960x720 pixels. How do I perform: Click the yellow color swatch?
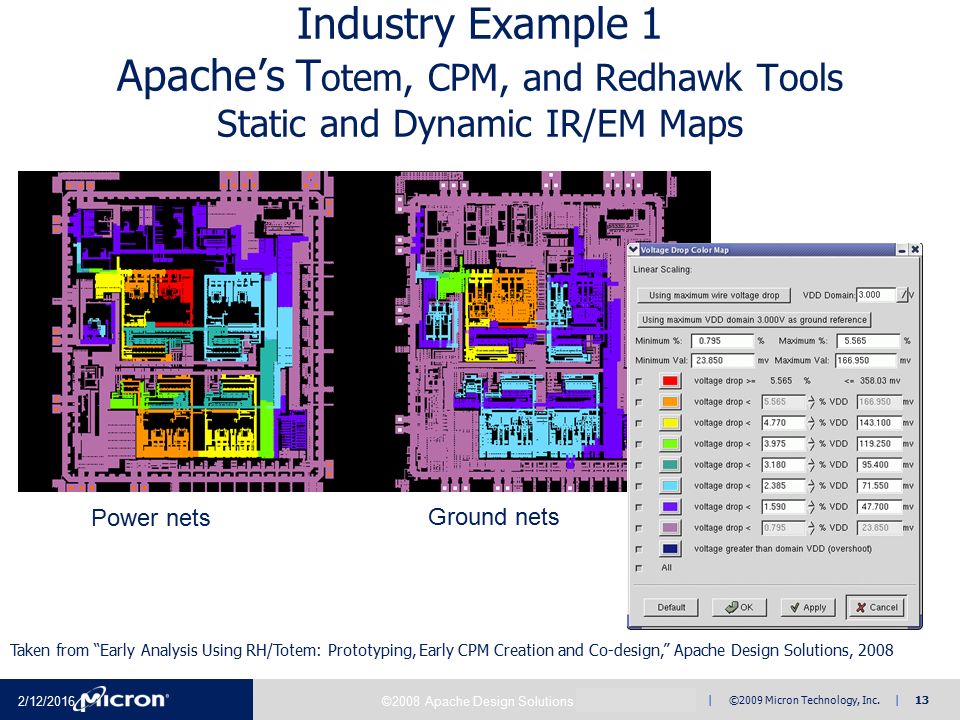[670, 422]
